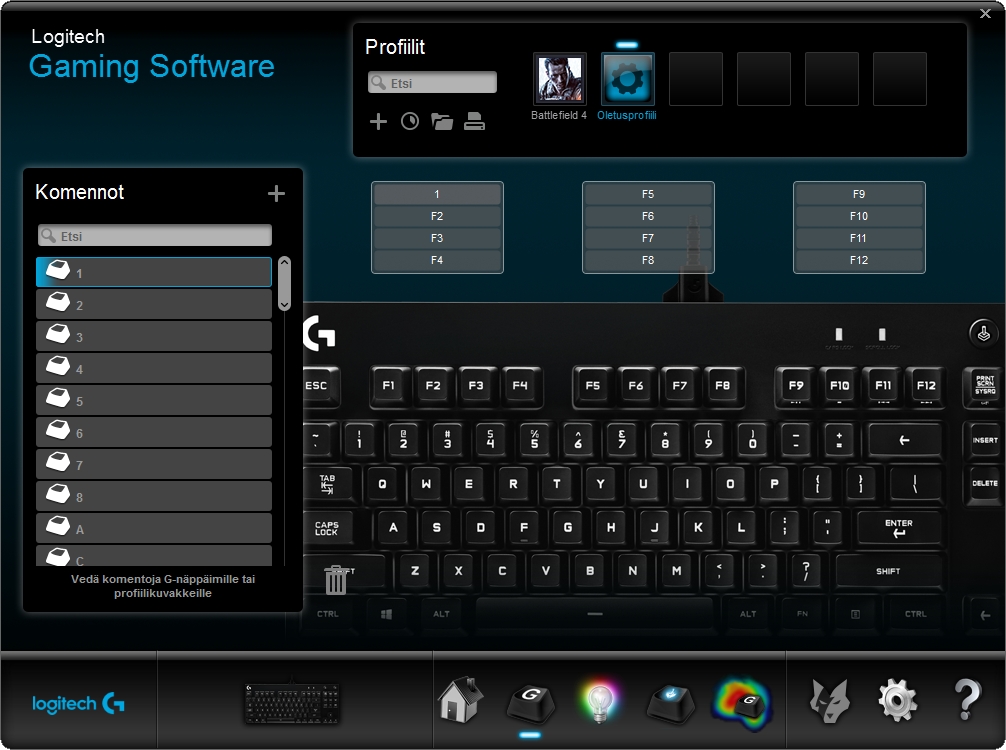
Task: Select command 7 in Komennot list
Action: [154, 464]
